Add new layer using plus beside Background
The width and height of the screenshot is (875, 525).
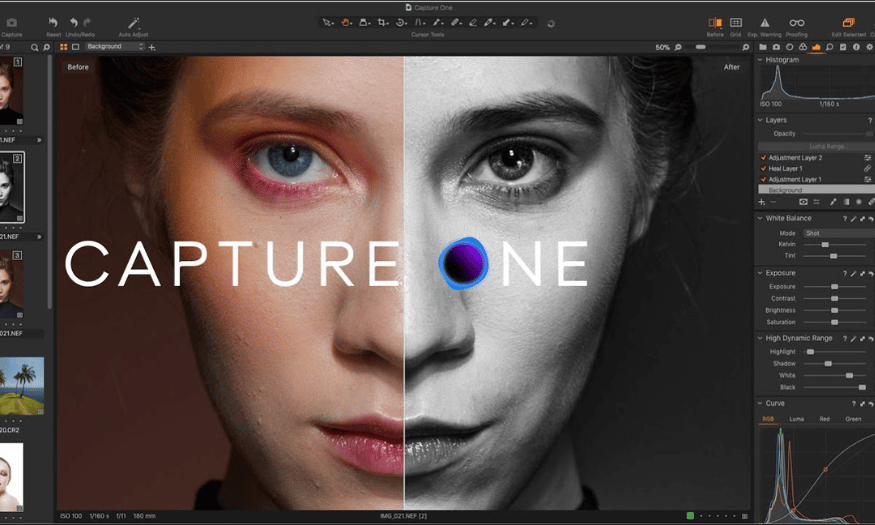[x=152, y=47]
